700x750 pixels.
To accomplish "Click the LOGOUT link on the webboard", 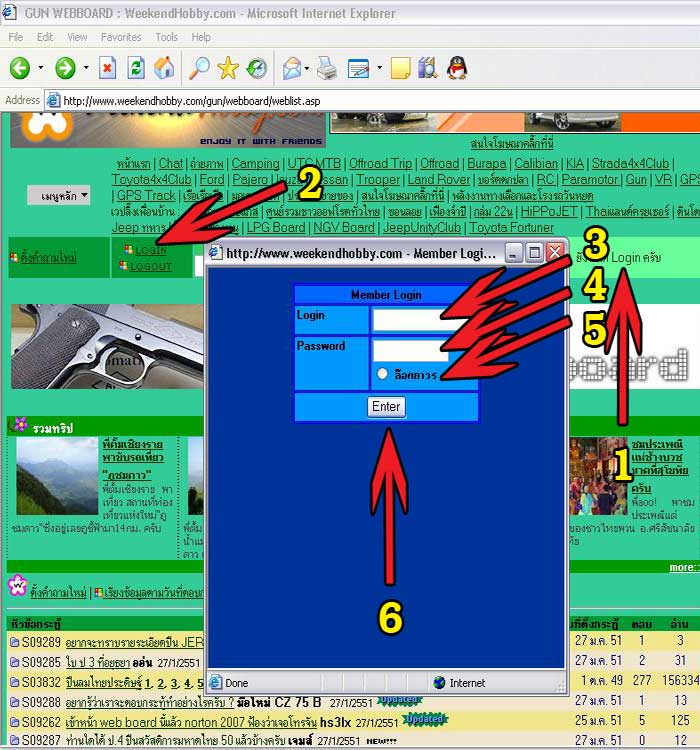I will click(x=152, y=266).
